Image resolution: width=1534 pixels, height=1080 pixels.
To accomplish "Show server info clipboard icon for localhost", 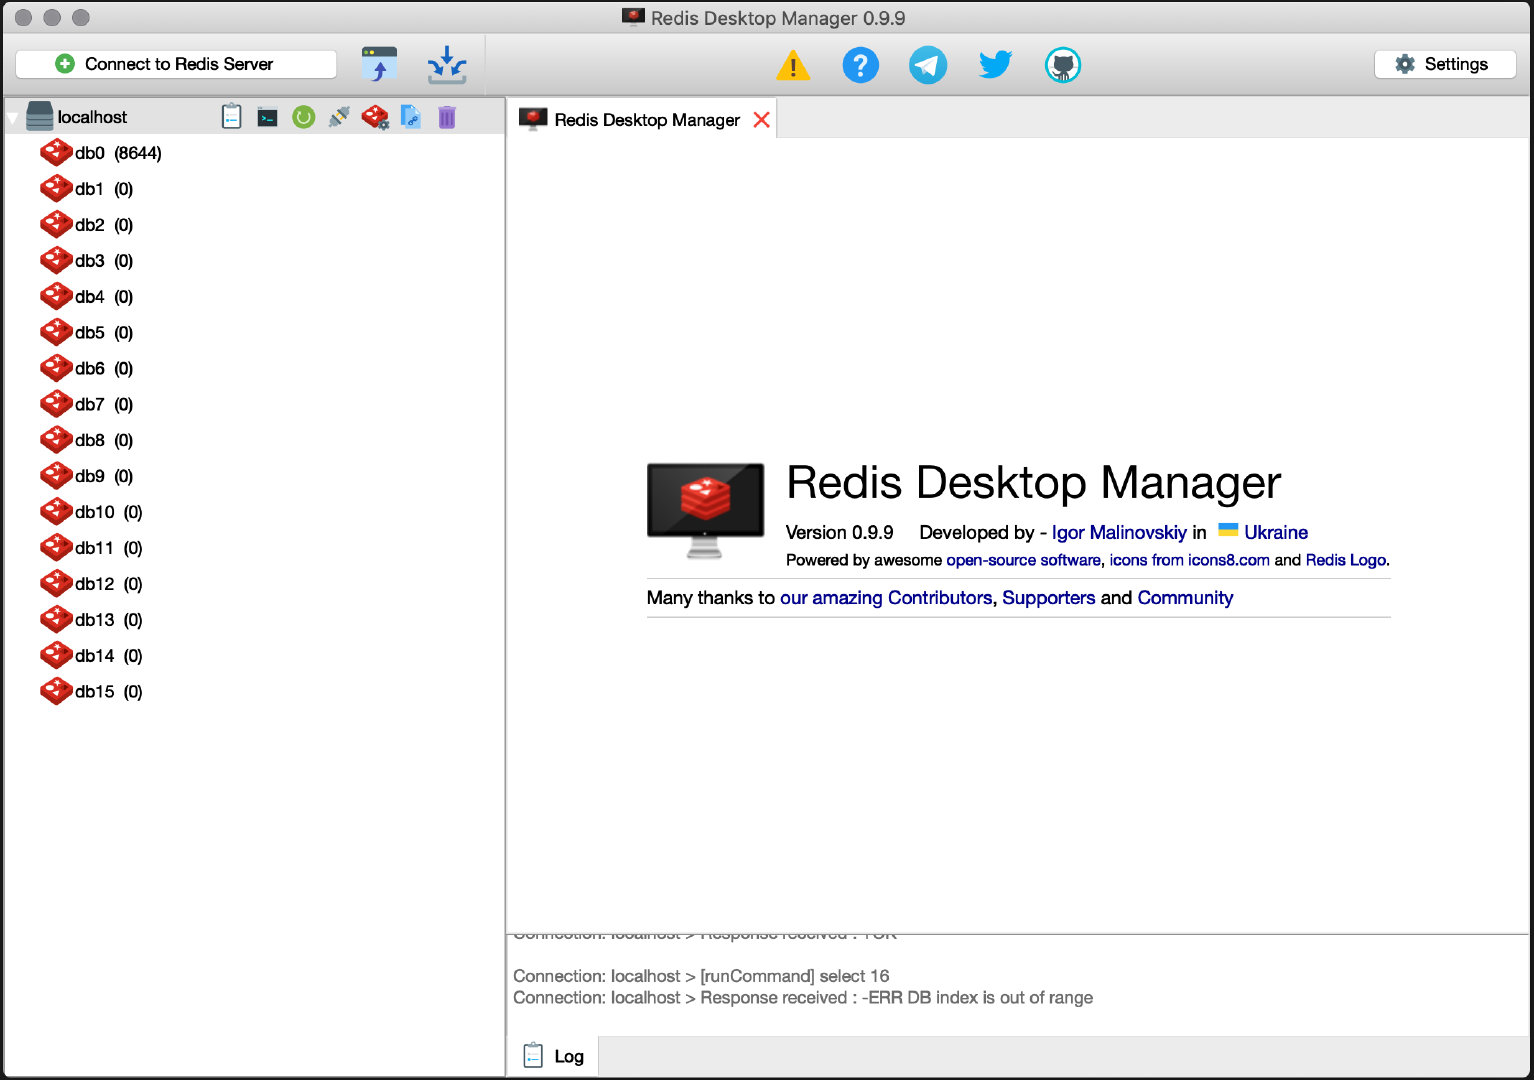I will (231, 117).
